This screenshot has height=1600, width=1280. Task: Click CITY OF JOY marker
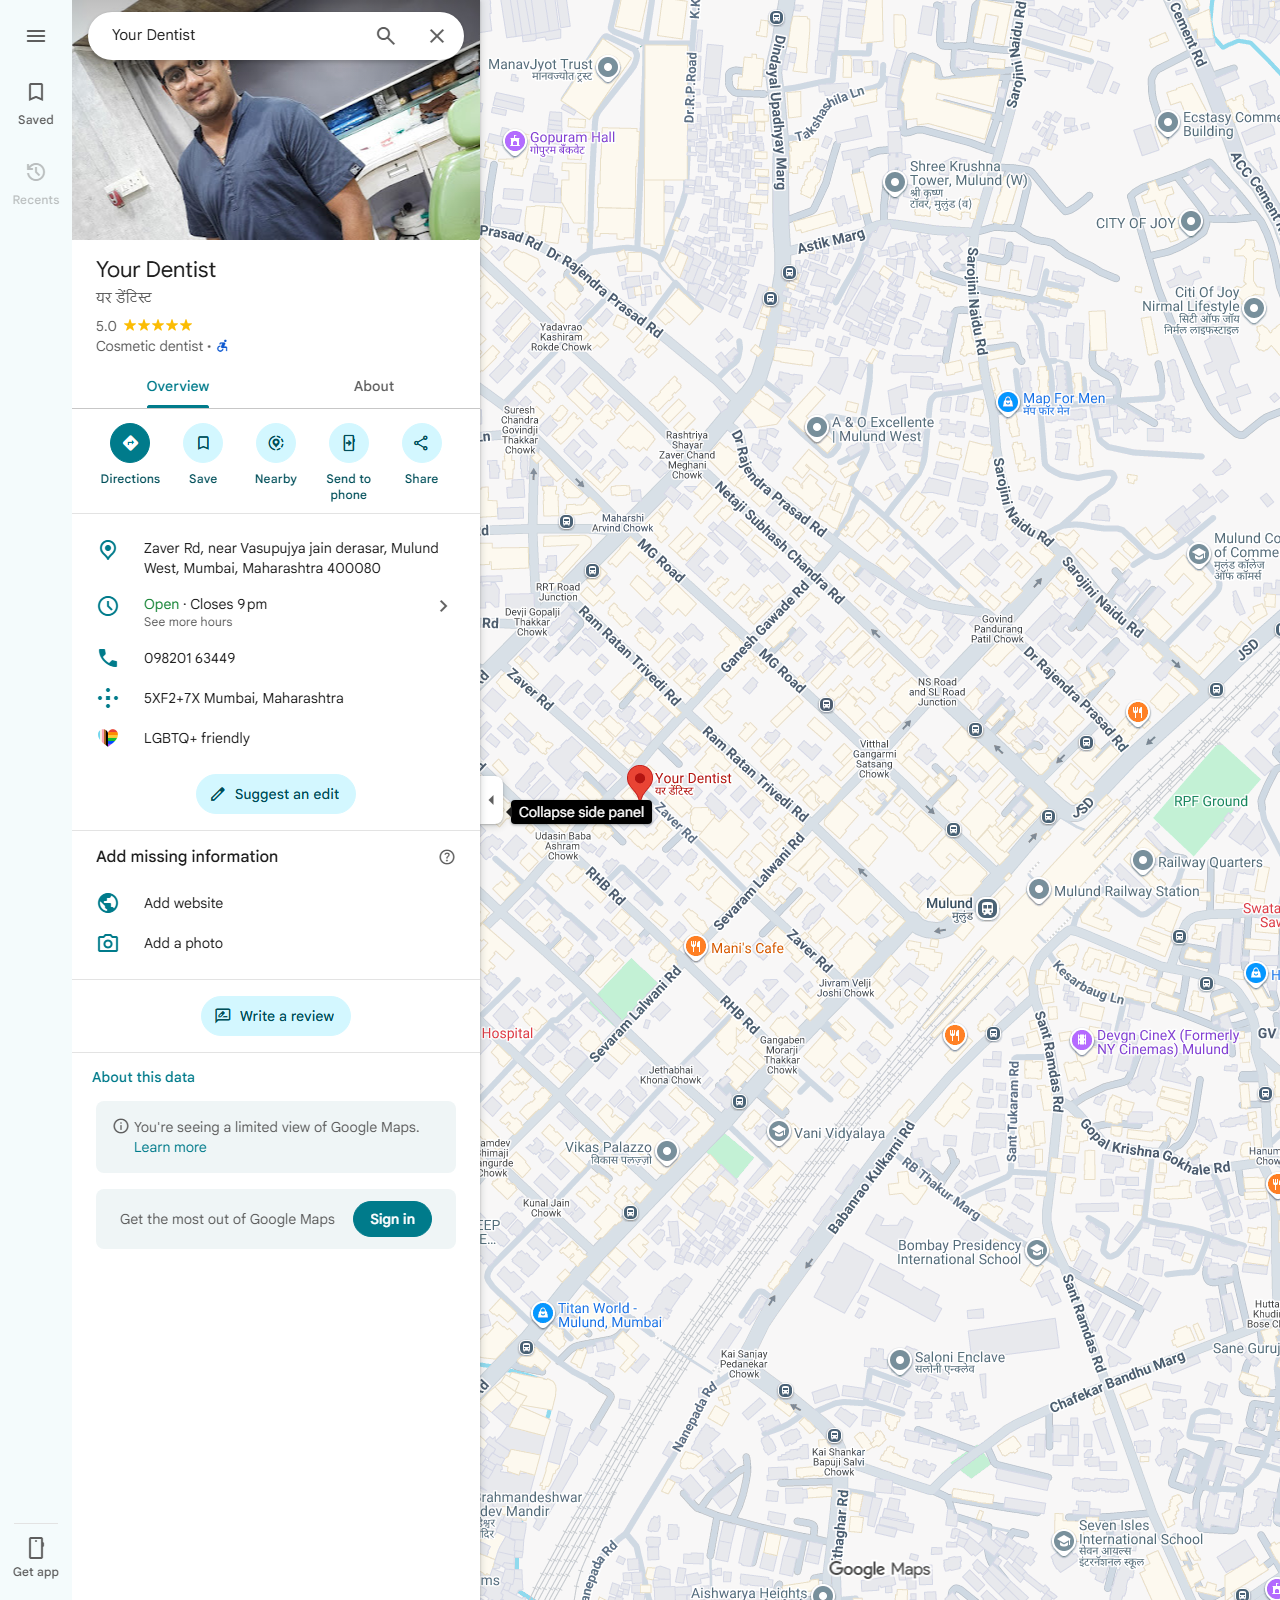pyautogui.click(x=1191, y=221)
